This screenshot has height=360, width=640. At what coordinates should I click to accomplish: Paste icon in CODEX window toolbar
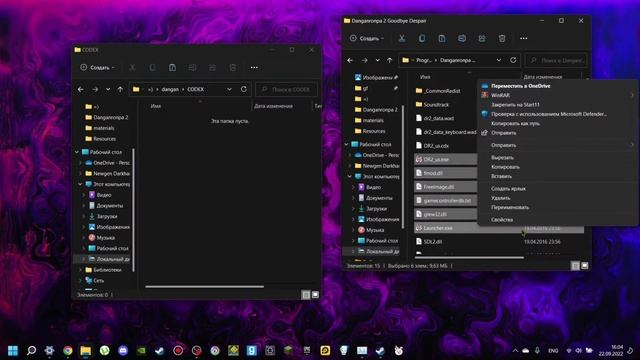tap(172, 67)
